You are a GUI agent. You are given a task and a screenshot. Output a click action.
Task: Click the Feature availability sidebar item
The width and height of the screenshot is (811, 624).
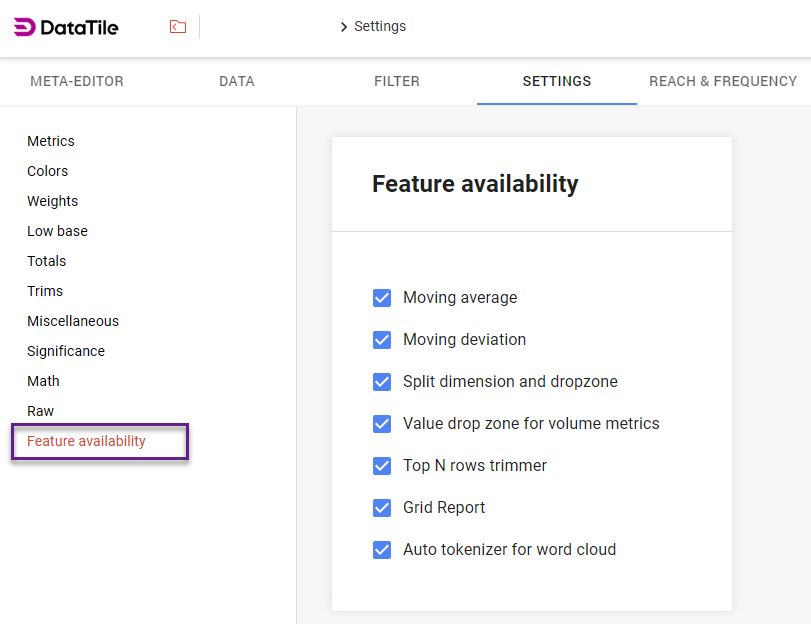(85, 440)
